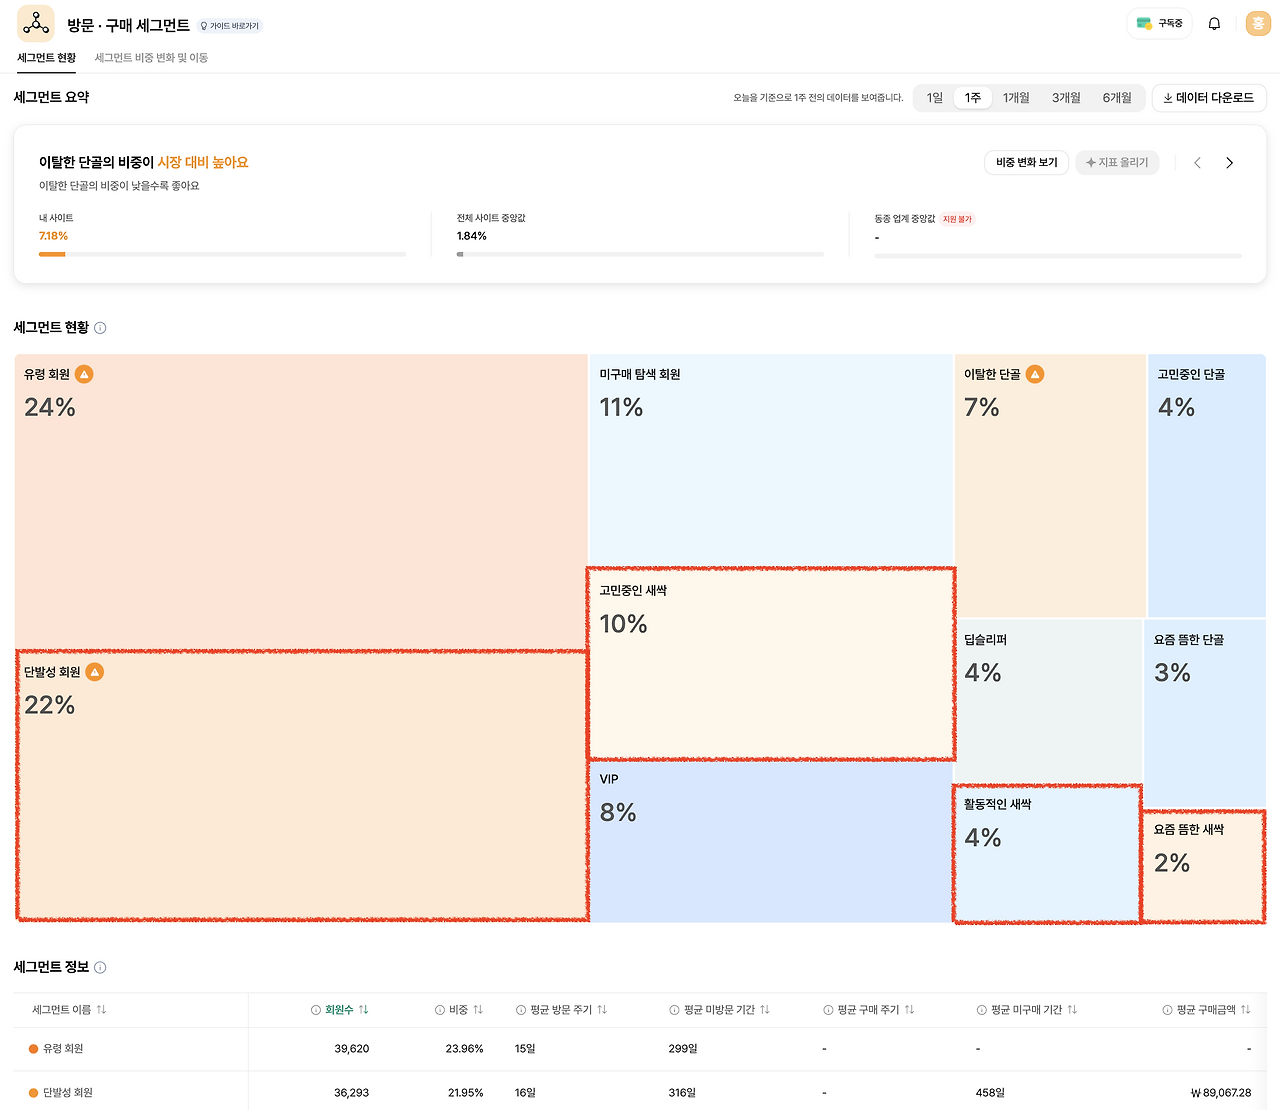
Task: Click the warning icon beside 유령 회원 tile title
Action: click(x=85, y=374)
